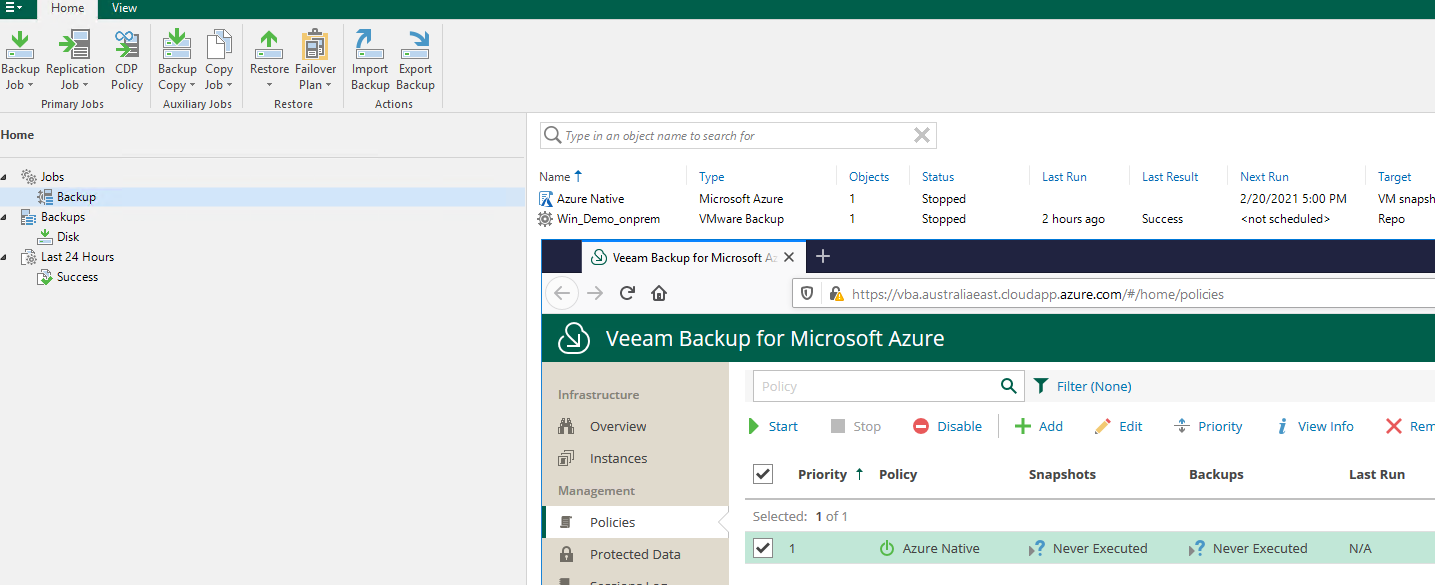
Task: Switch to the View ribbon tab
Action: (125, 8)
